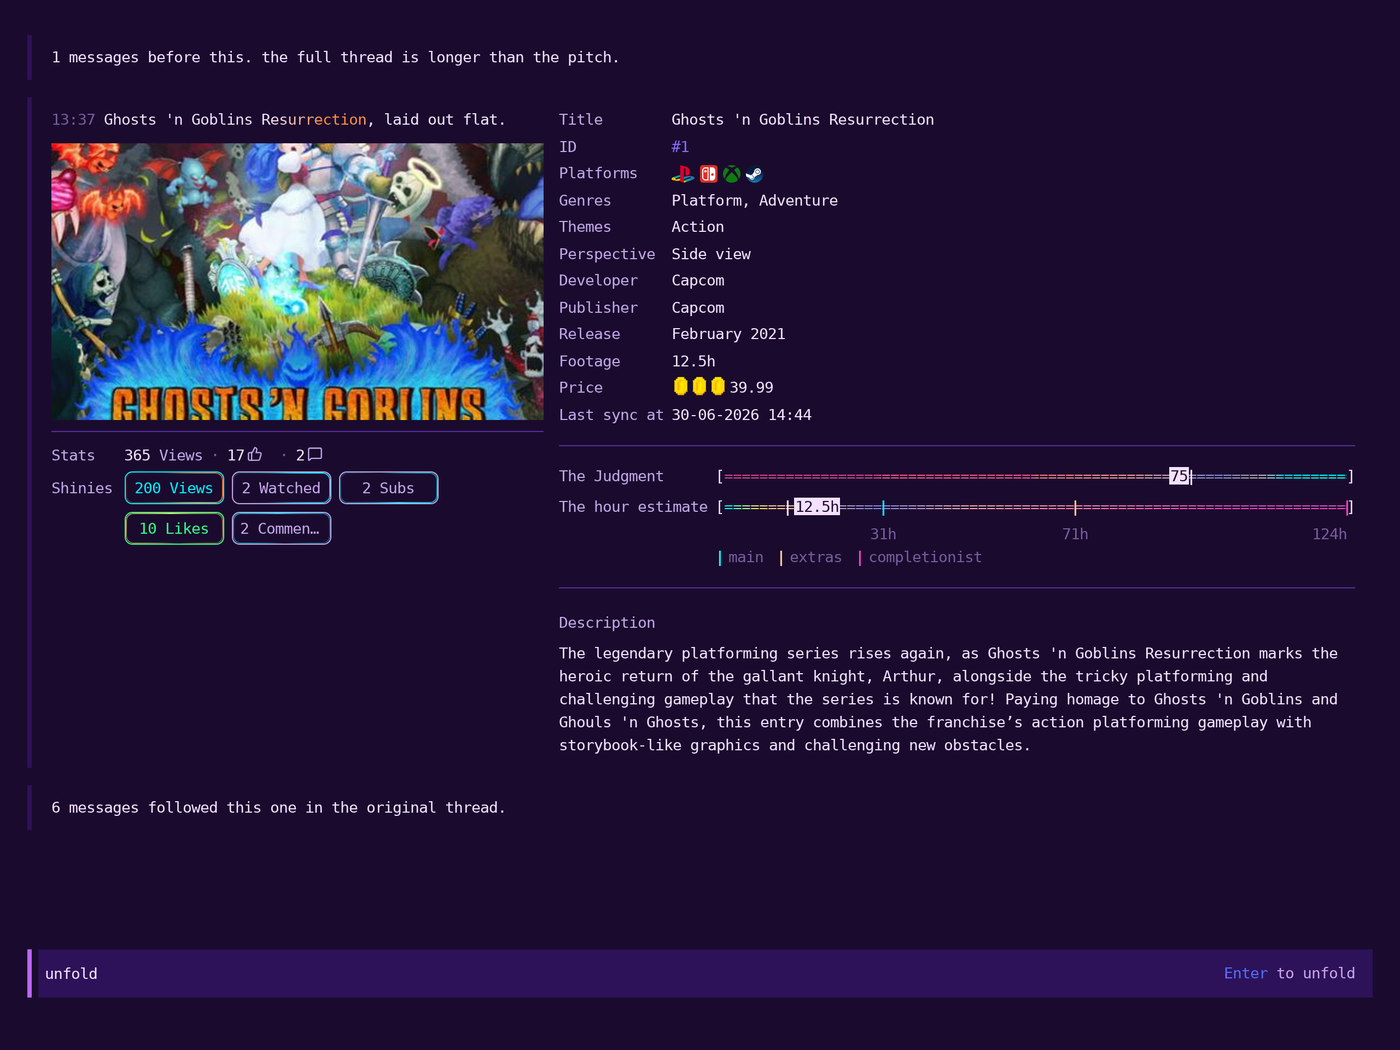This screenshot has height=1050, width=1400.
Task: Expand the 6 messages followed notice
Action: click(278, 807)
